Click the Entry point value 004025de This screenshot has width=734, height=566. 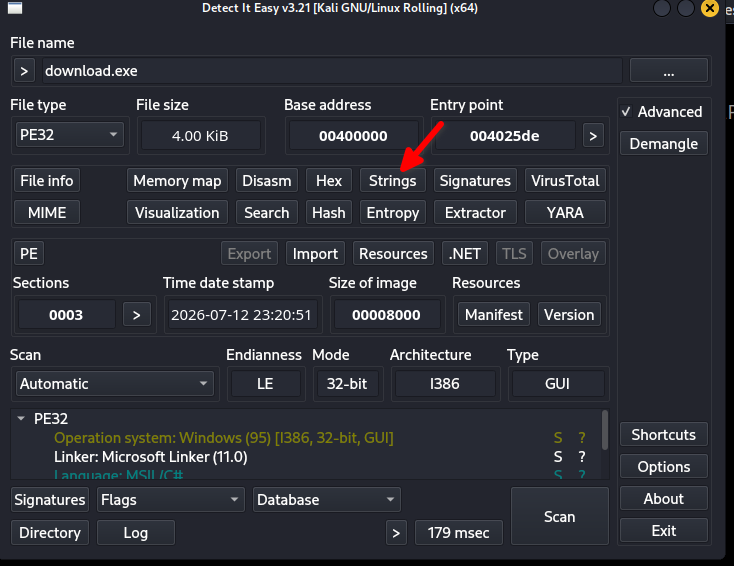(x=504, y=136)
